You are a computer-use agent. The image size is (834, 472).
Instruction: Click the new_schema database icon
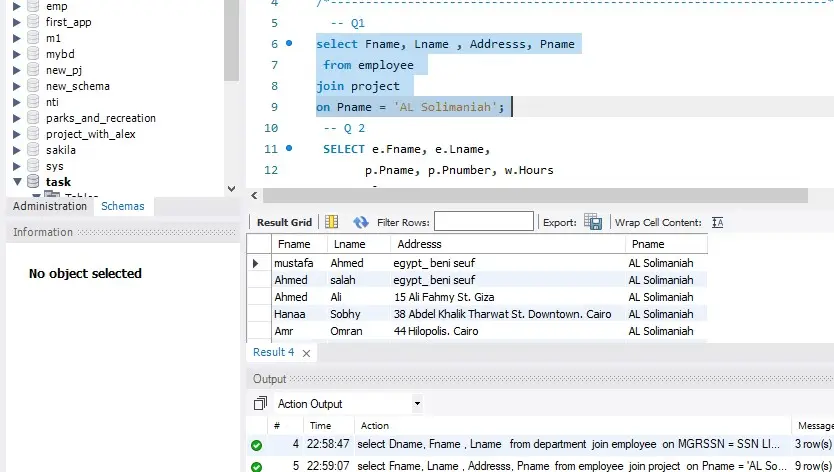pos(33,86)
